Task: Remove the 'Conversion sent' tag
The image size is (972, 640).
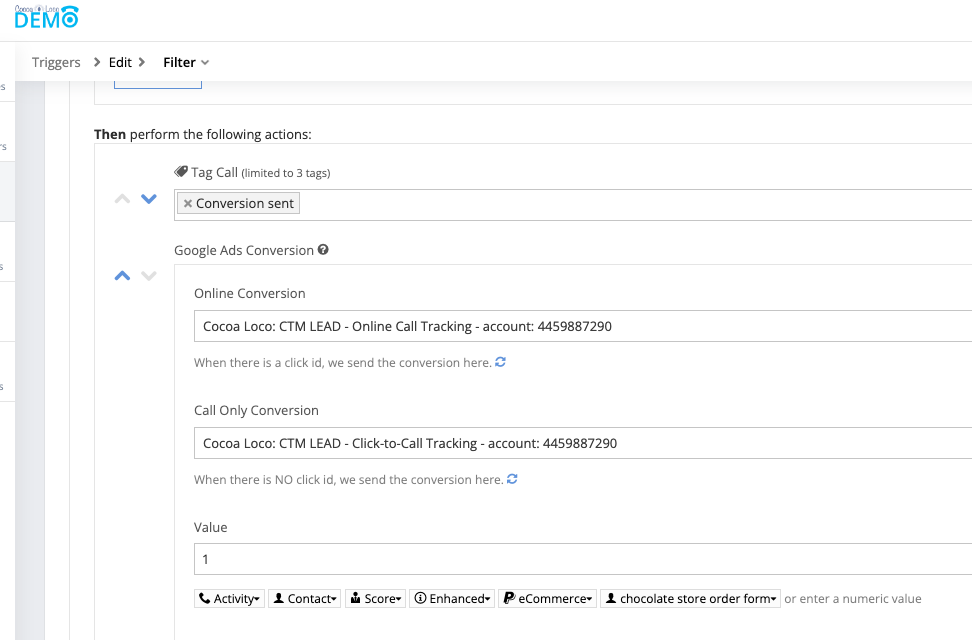Action: point(187,204)
